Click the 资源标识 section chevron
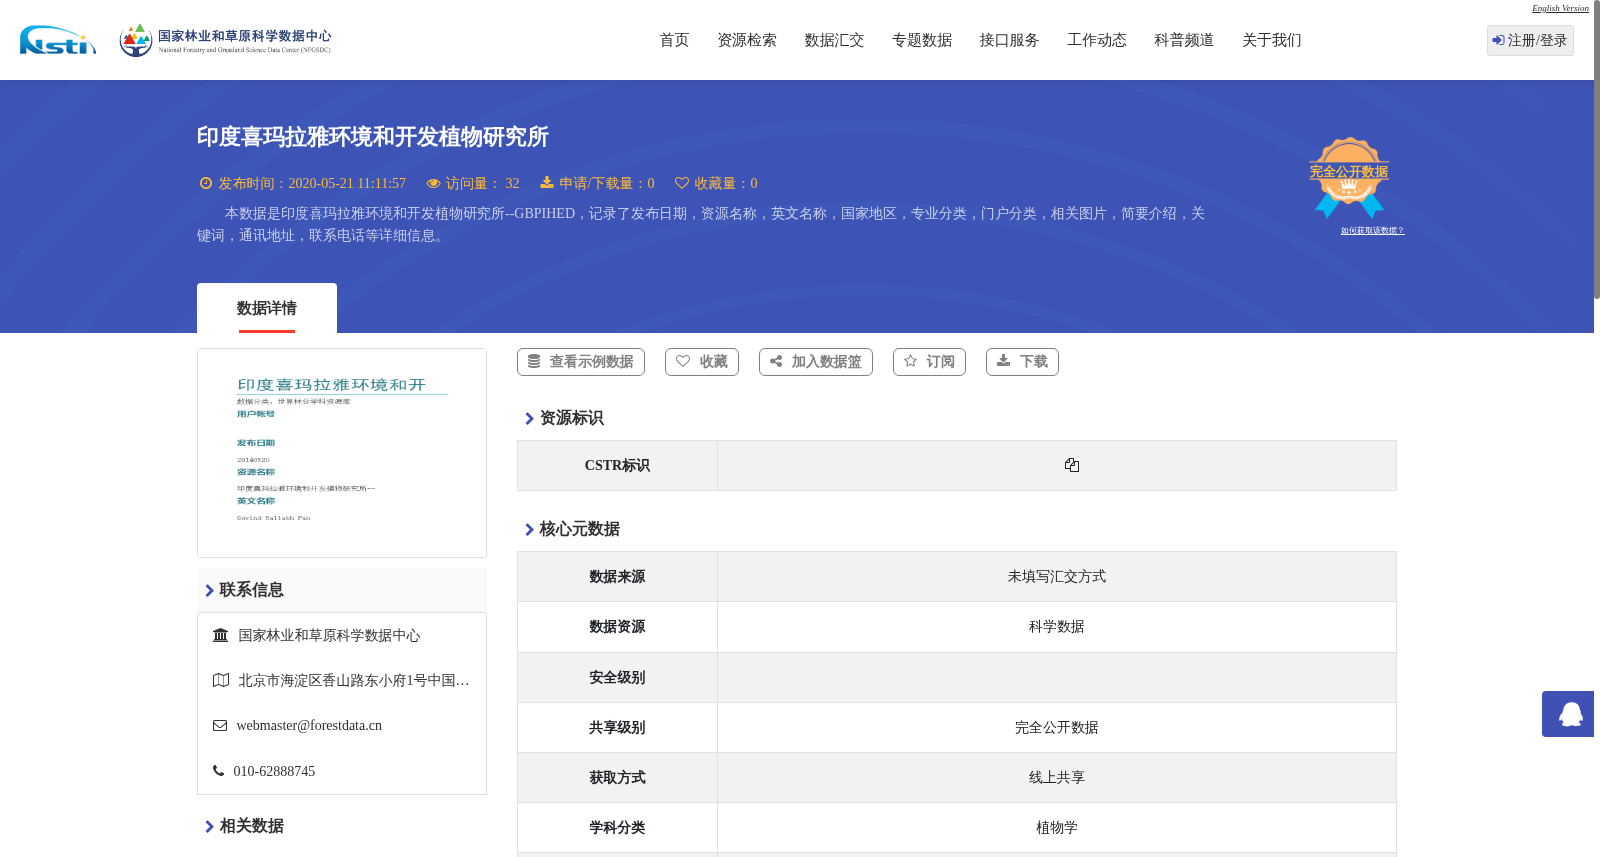Viewport: 1600px width, 857px height. click(529, 418)
